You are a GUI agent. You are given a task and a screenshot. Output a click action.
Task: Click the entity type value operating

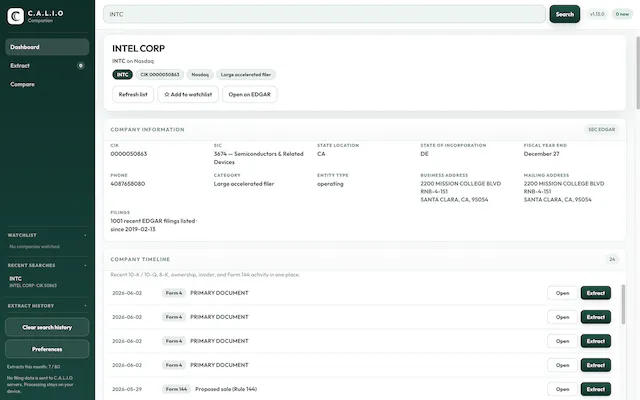click(330, 184)
